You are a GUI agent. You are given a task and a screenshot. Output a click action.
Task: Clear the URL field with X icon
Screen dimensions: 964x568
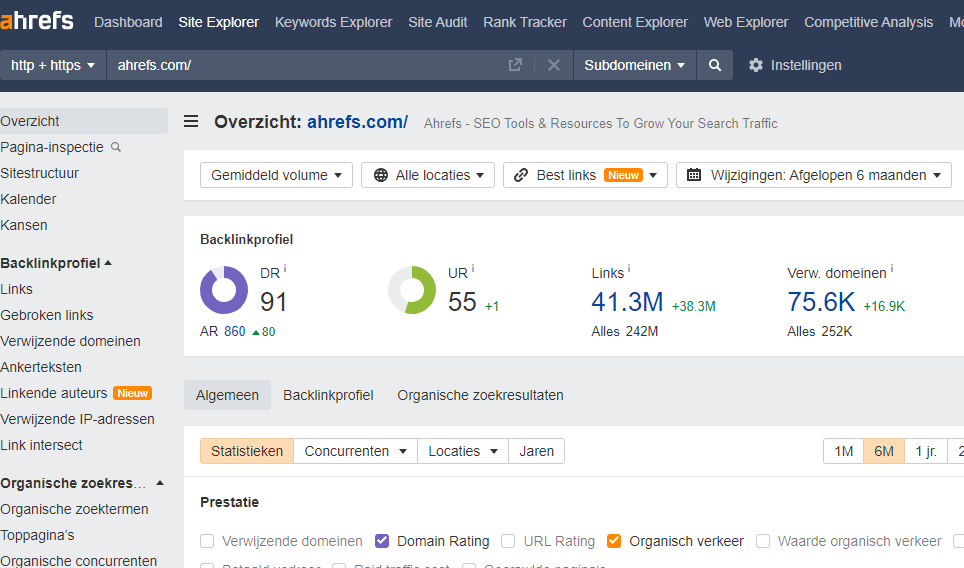[x=554, y=65]
